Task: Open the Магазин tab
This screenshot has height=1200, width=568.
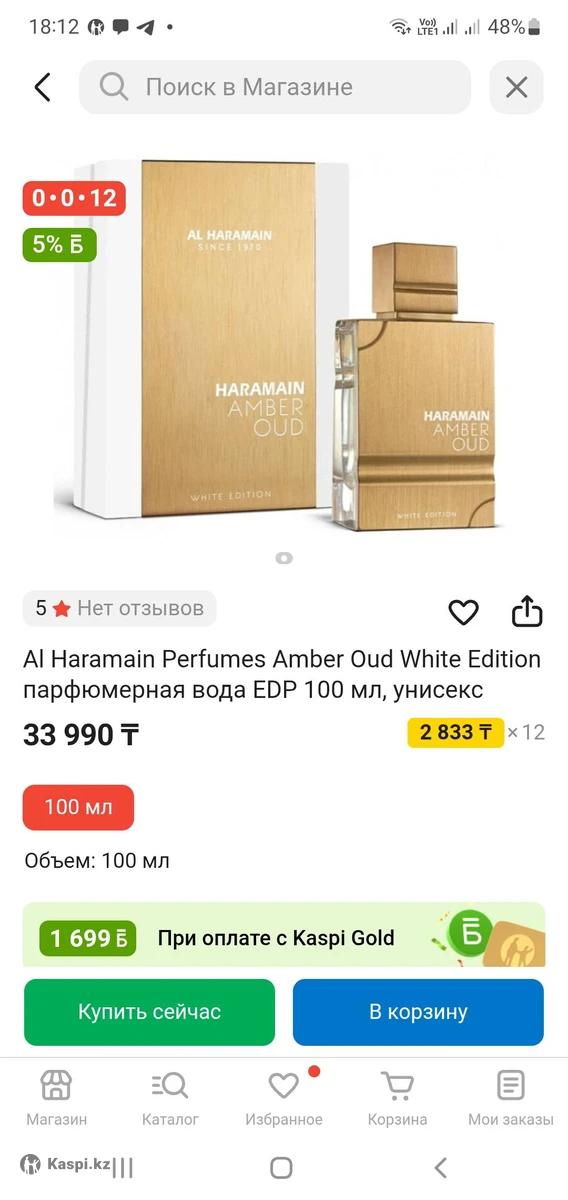Action: tap(56, 1097)
